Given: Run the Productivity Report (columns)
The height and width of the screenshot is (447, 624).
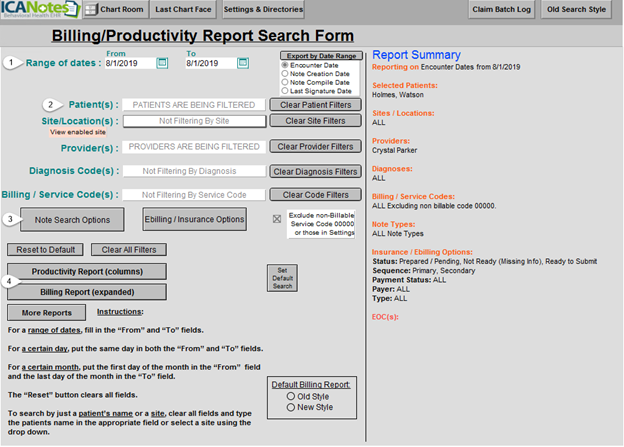Looking at the screenshot, I should pyautogui.click(x=86, y=271).
